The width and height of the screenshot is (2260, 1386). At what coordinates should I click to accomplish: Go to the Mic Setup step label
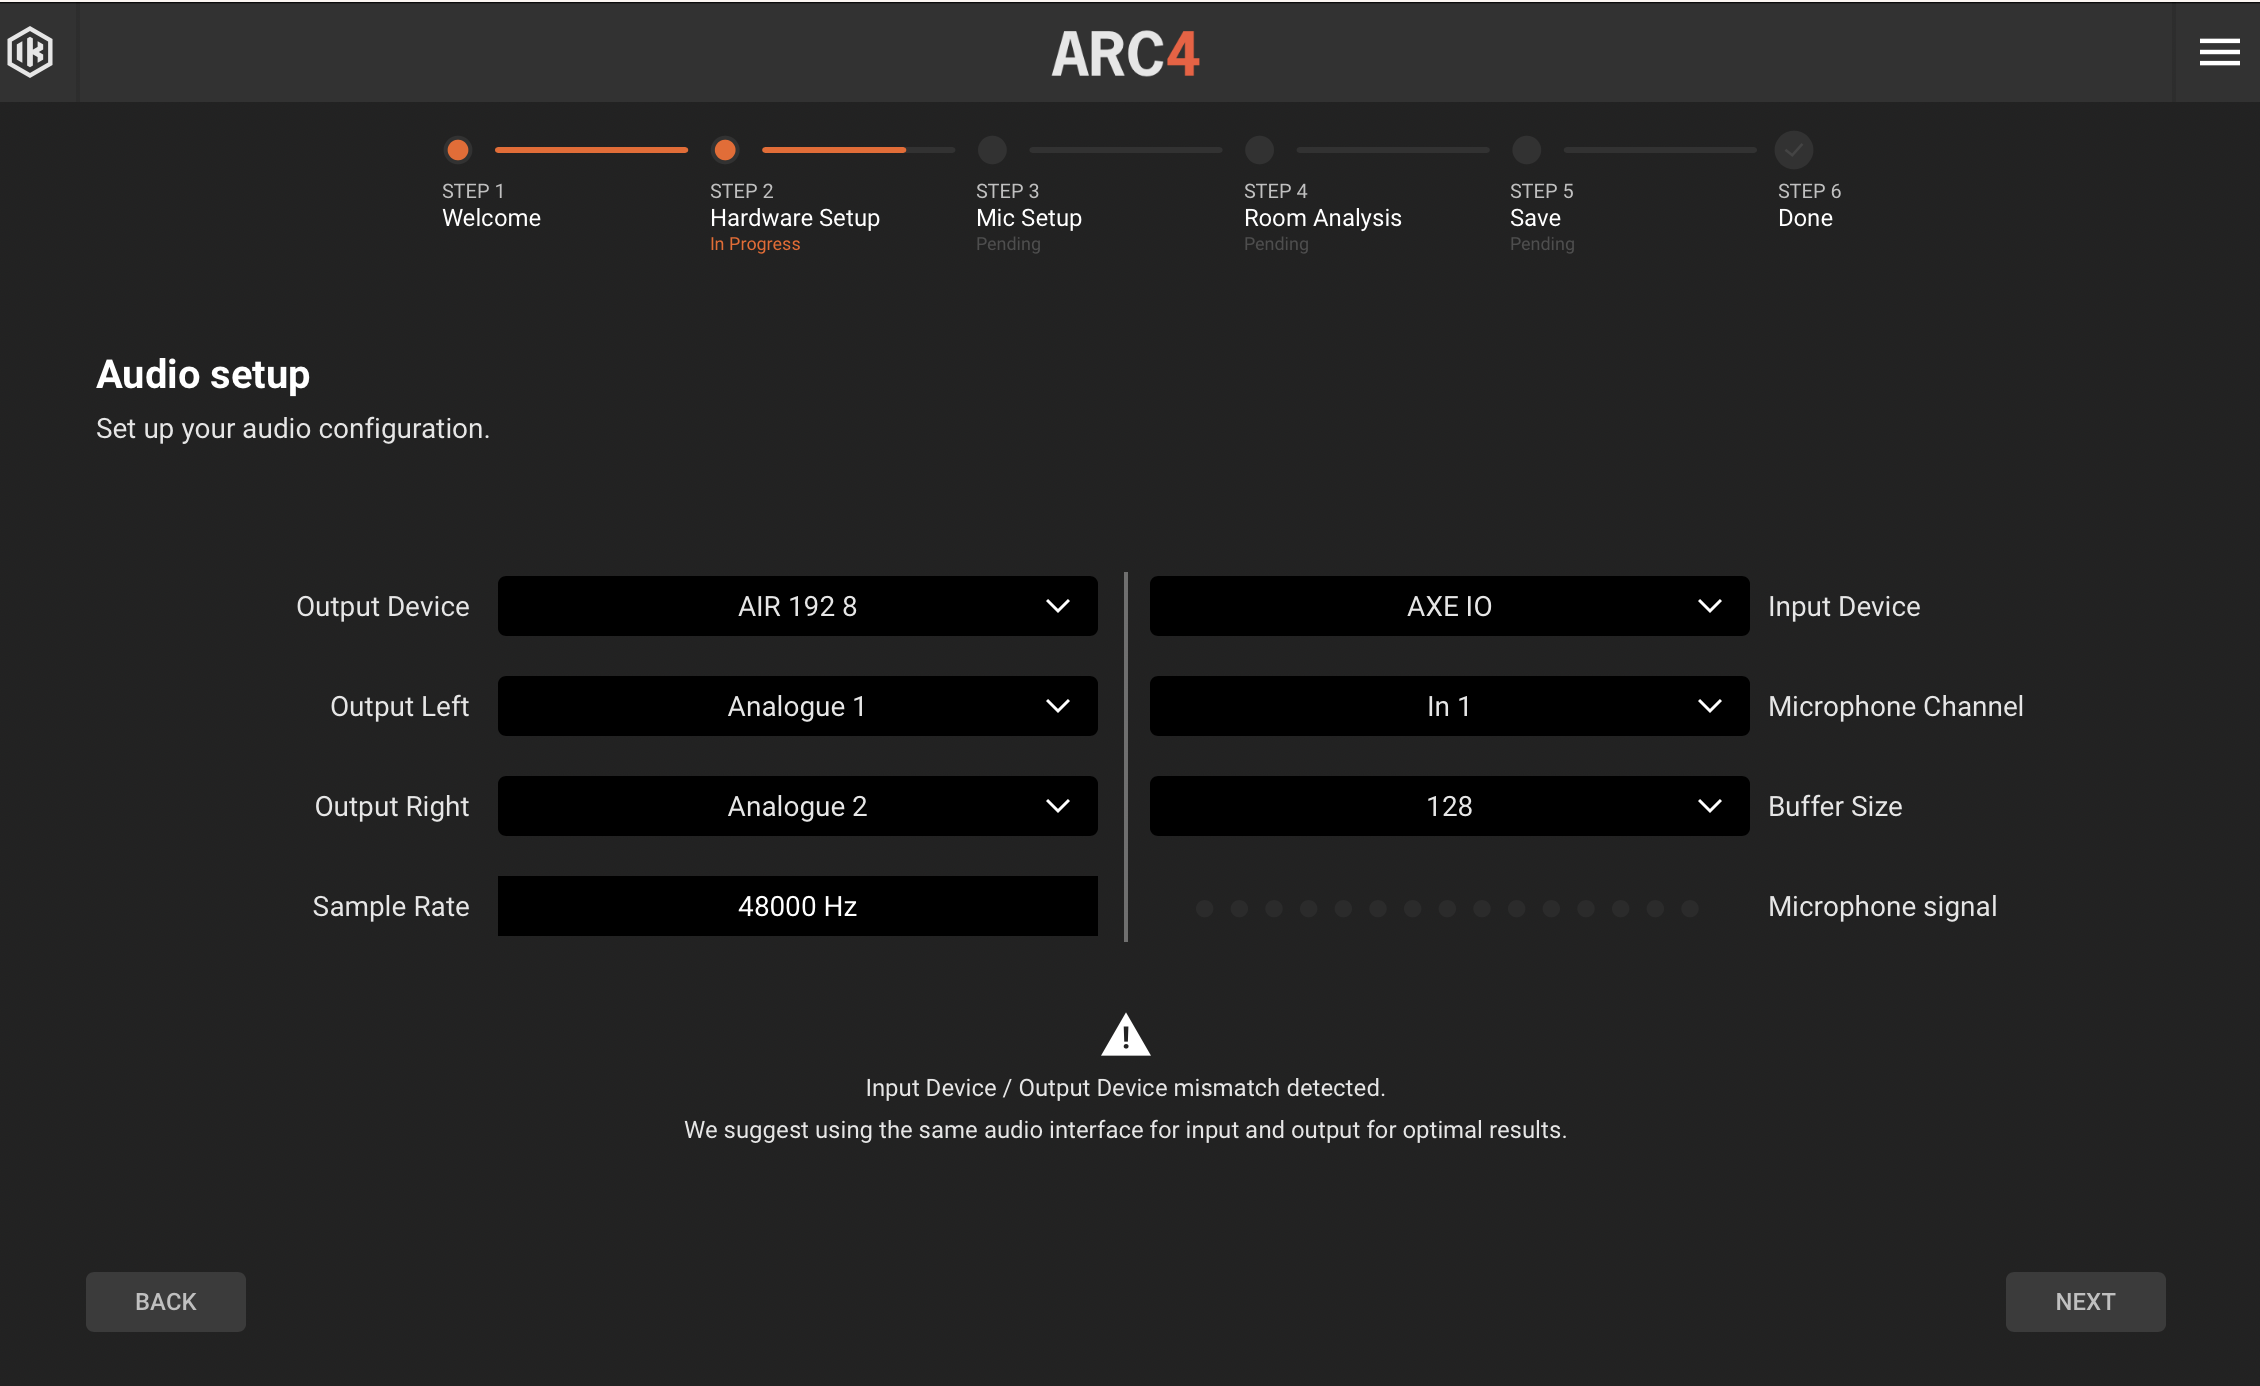[1029, 218]
